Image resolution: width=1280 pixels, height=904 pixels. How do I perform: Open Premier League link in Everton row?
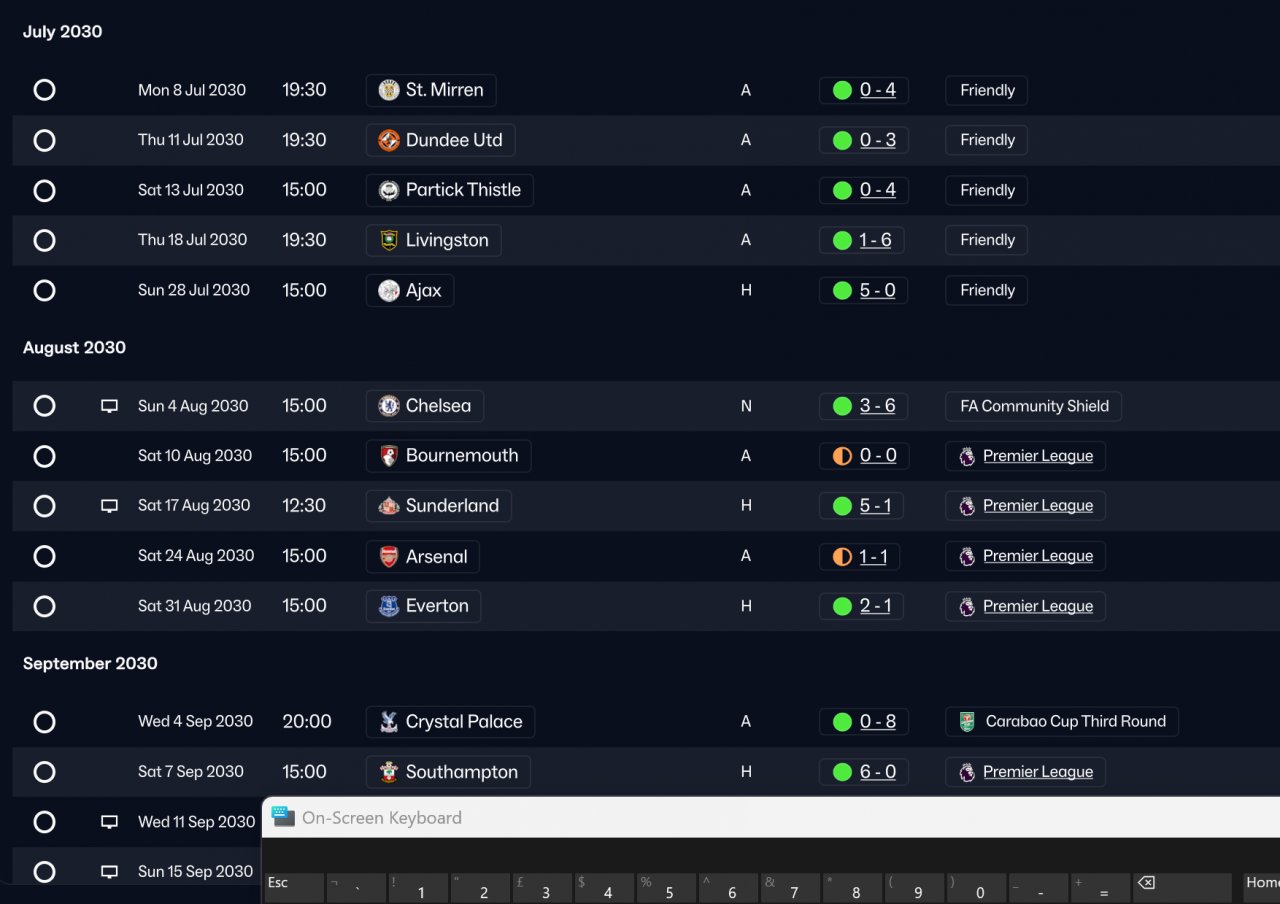1038,606
